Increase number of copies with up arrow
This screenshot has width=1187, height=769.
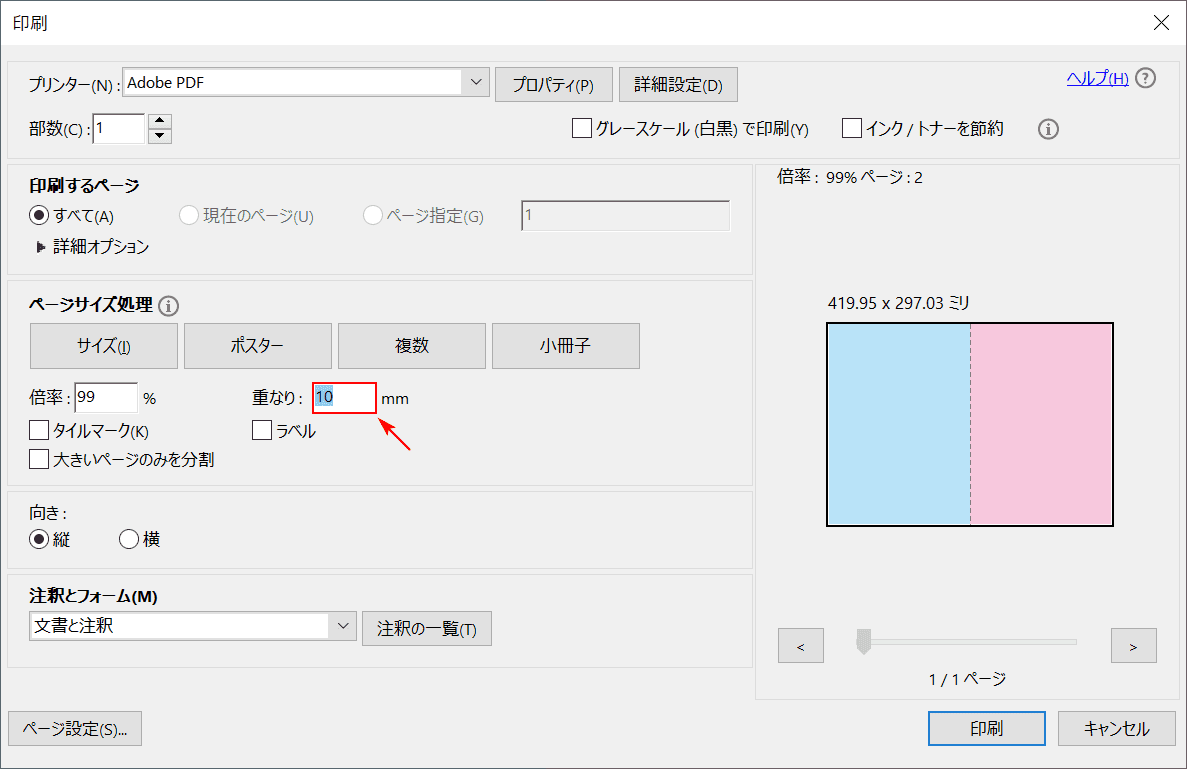click(160, 121)
